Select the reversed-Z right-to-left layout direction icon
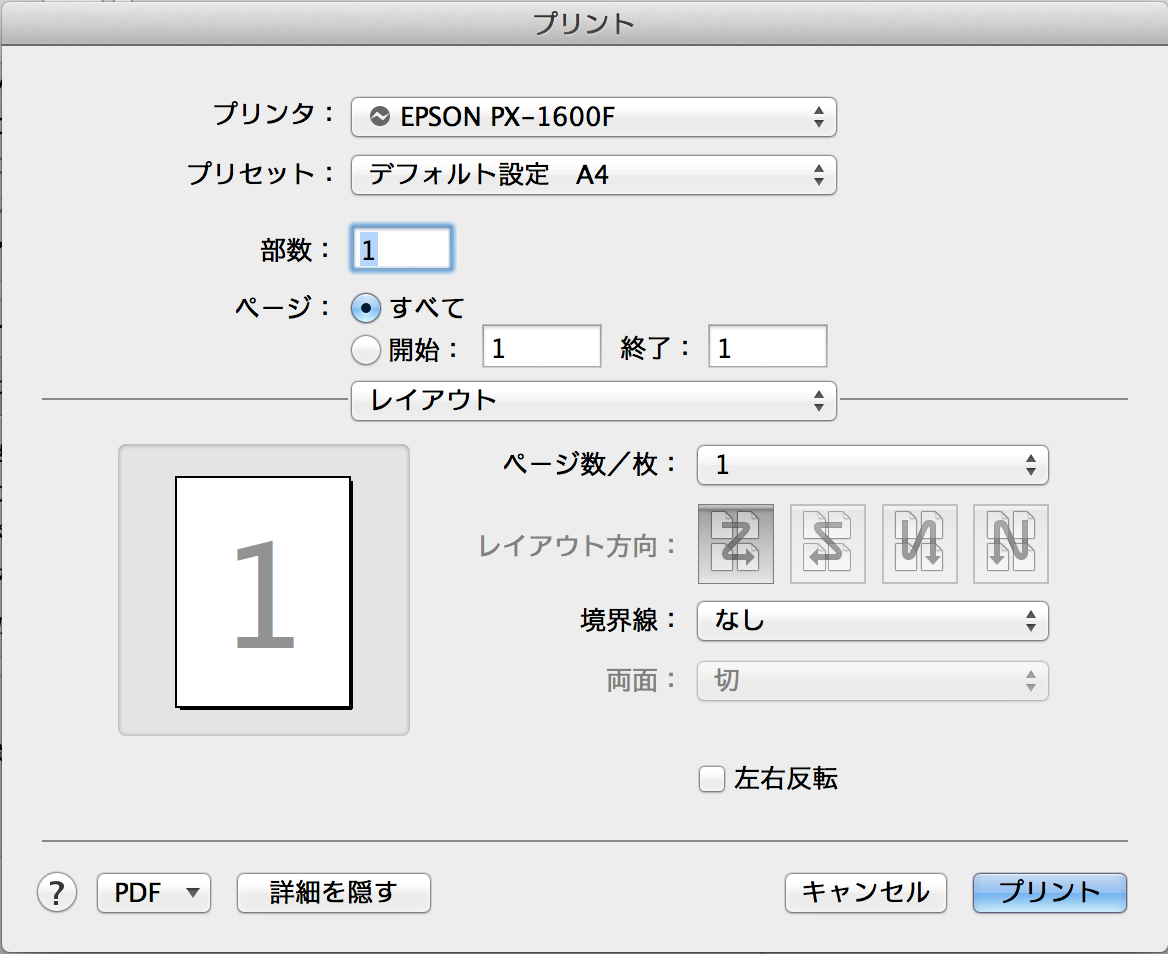 pos(827,544)
